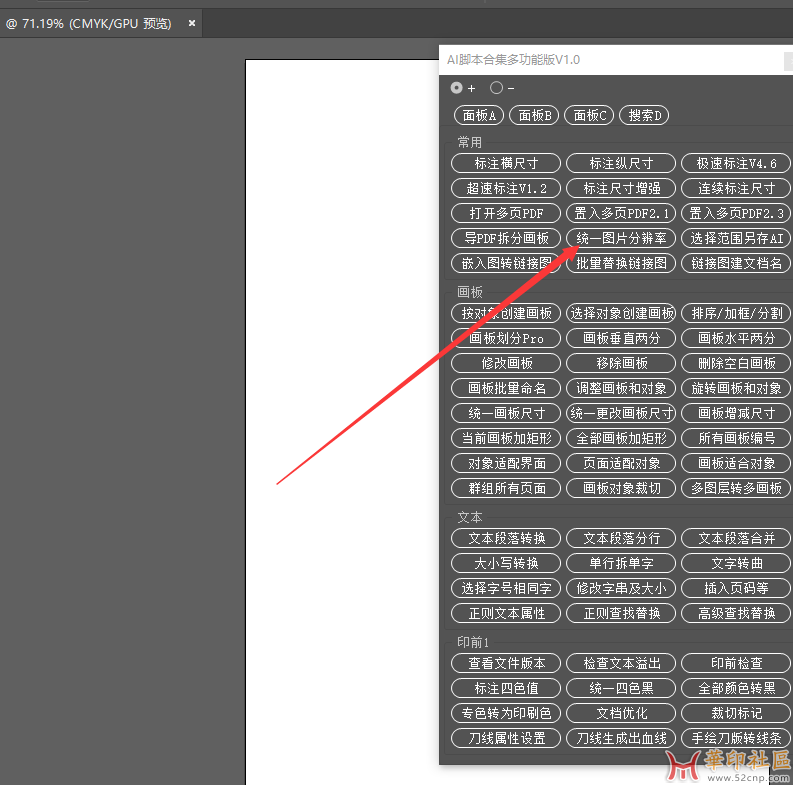Click 标注尺寸增强 button
The width and height of the screenshot is (793, 785).
click(x=621, y=188)
